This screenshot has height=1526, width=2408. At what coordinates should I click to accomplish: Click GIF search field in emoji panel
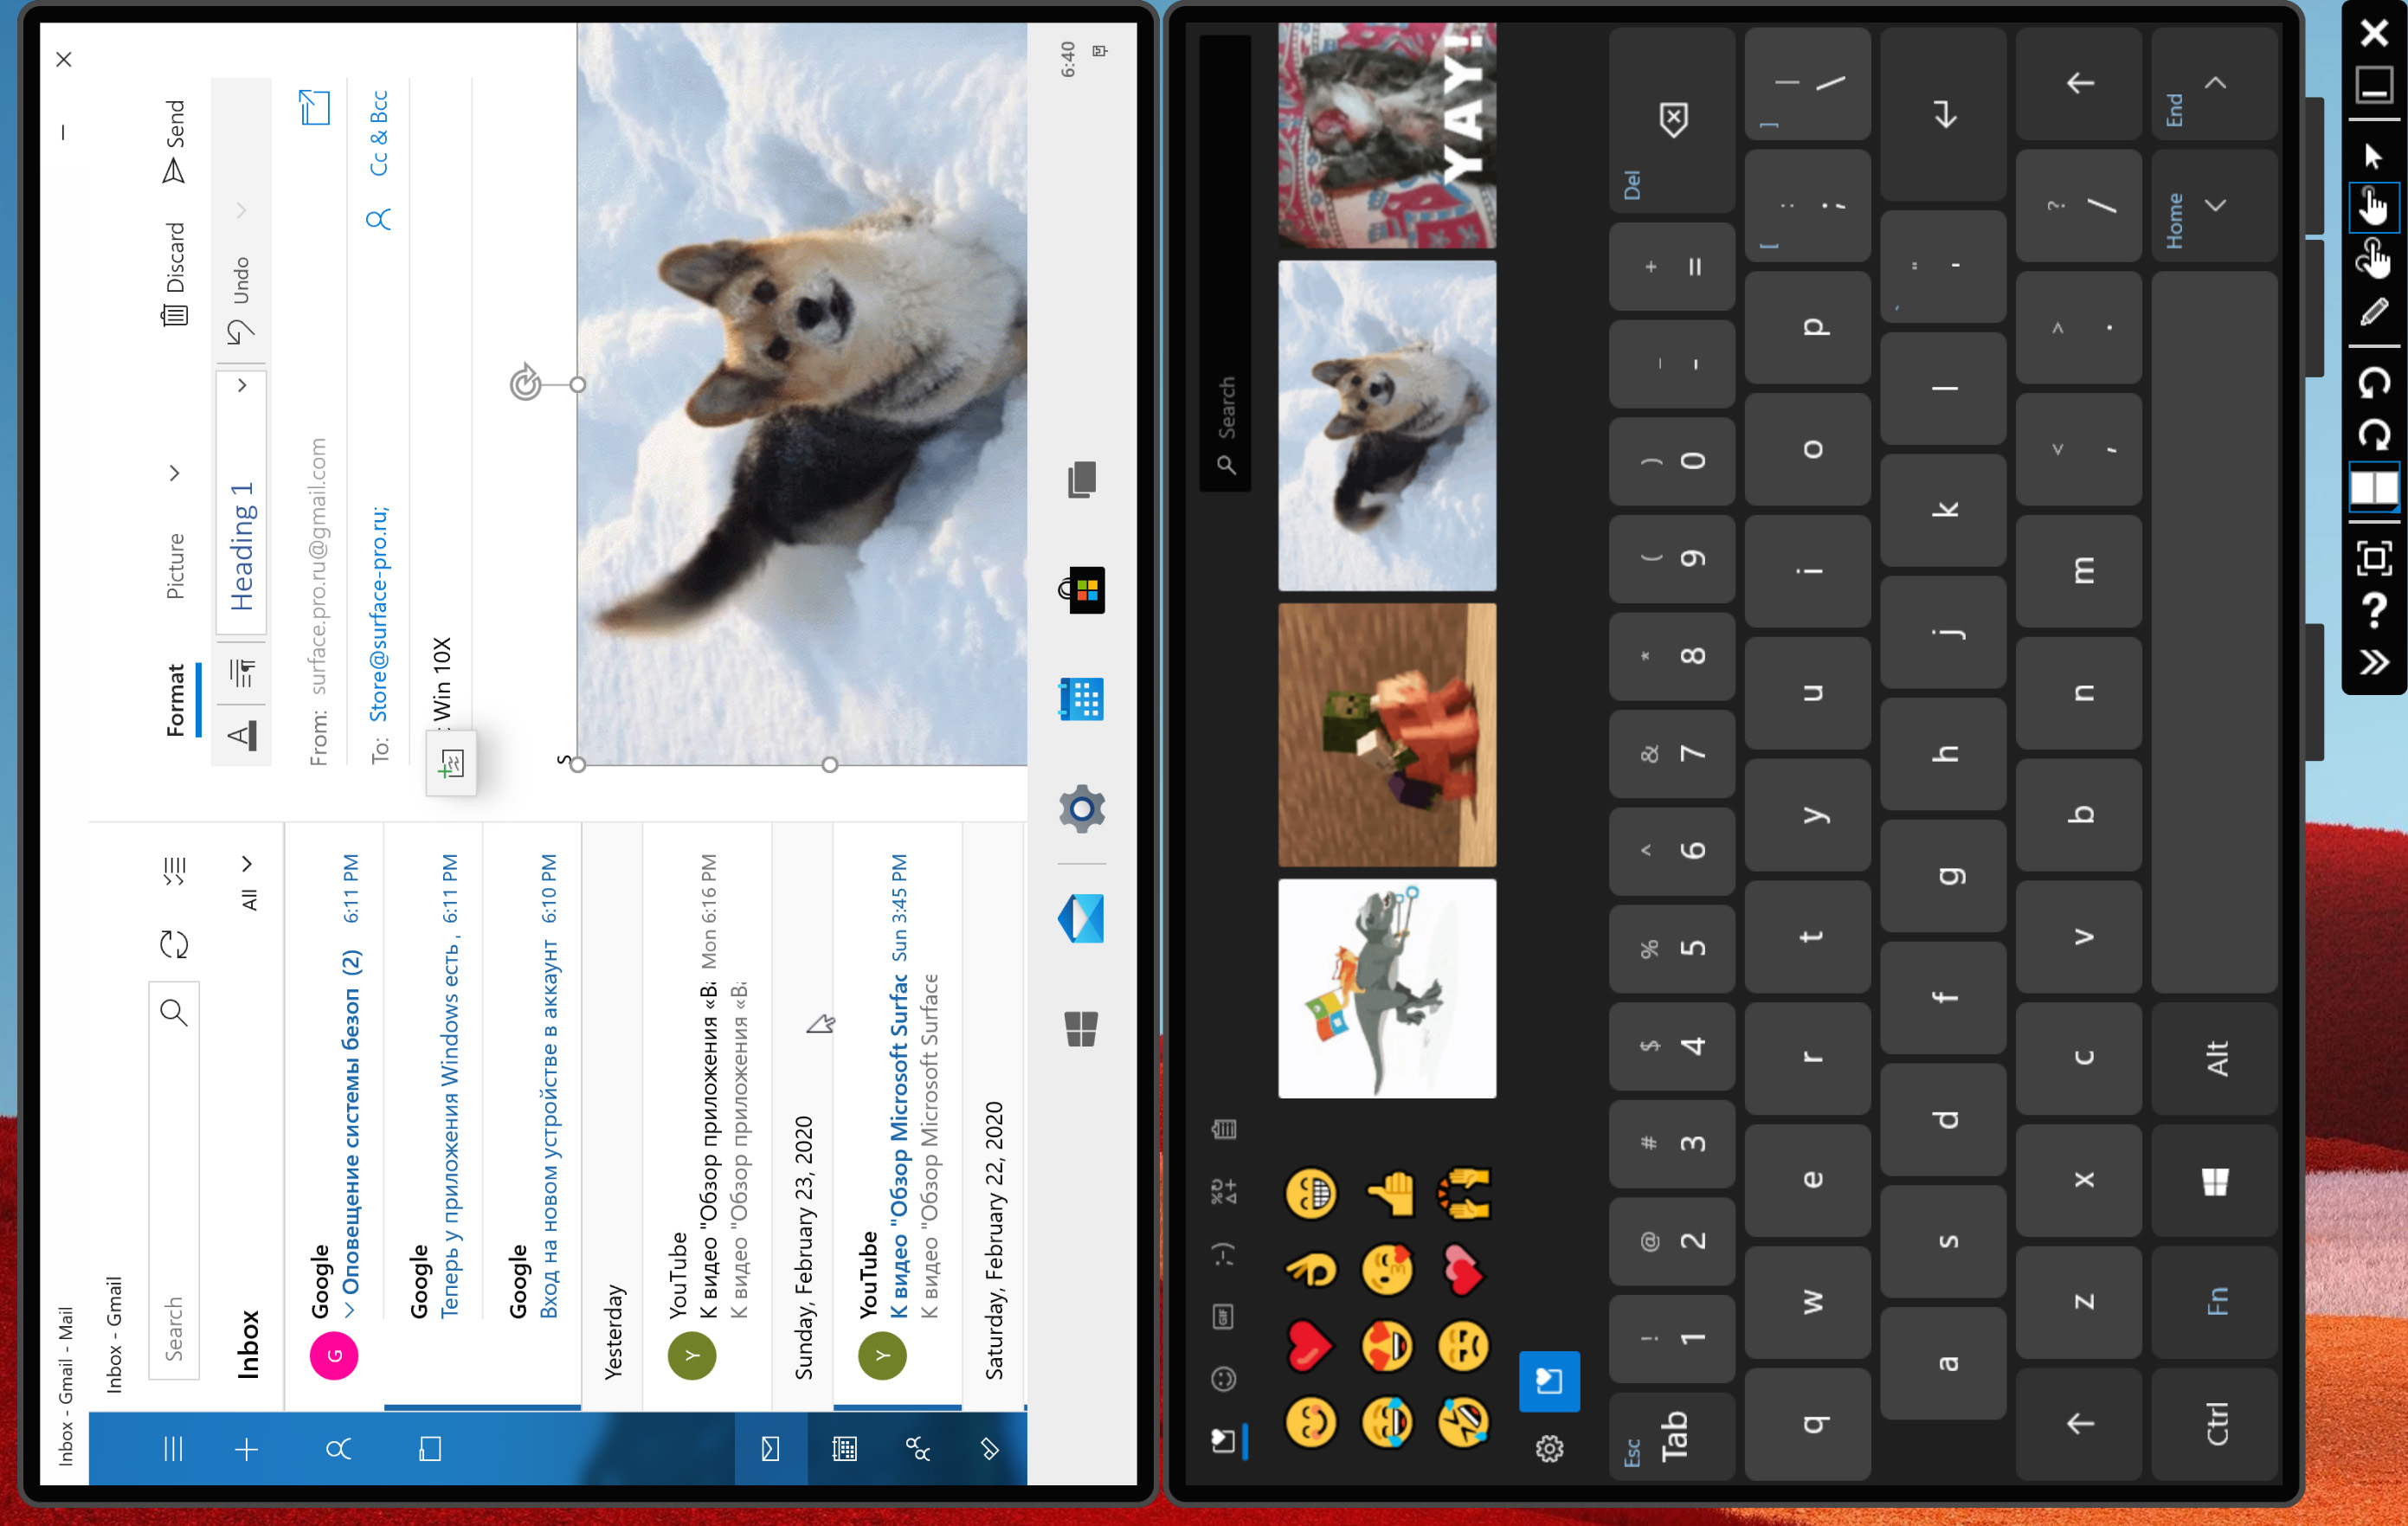[x=1226, y=262]
